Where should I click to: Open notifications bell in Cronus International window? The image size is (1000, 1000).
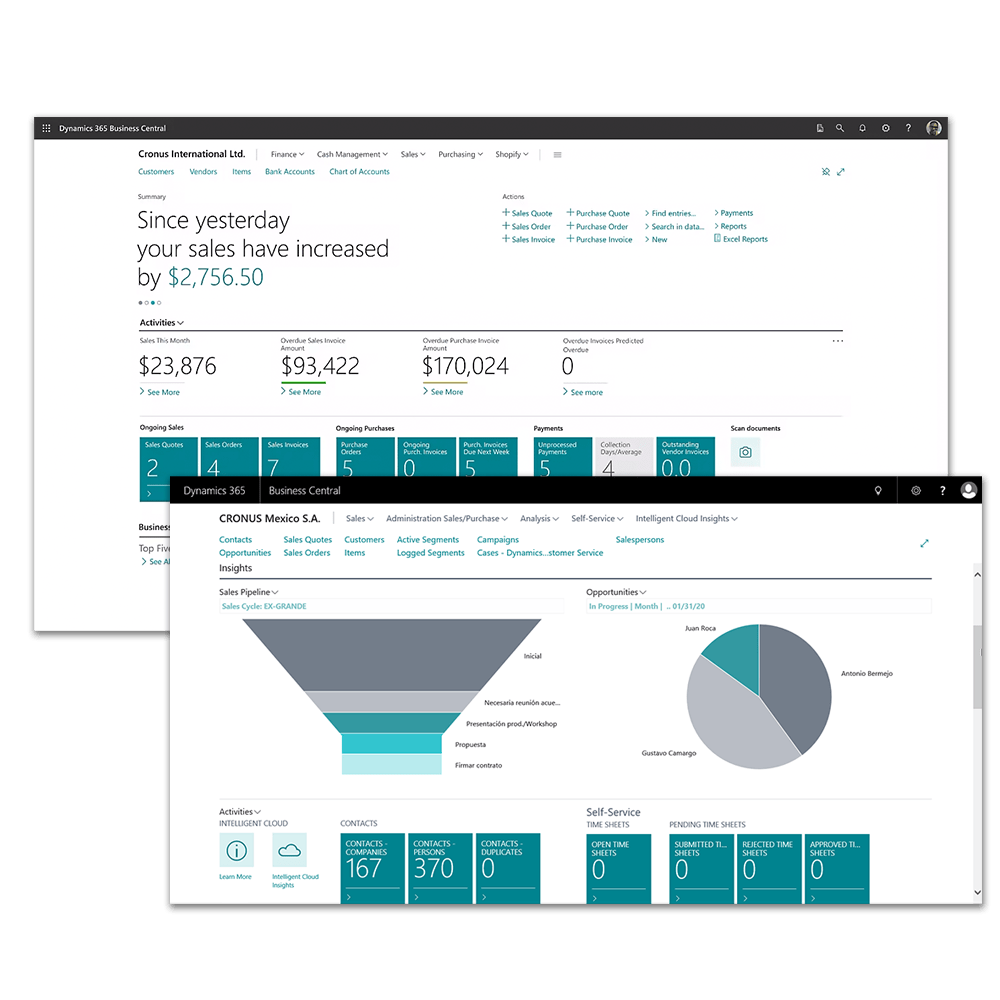(x=862, y=128)
